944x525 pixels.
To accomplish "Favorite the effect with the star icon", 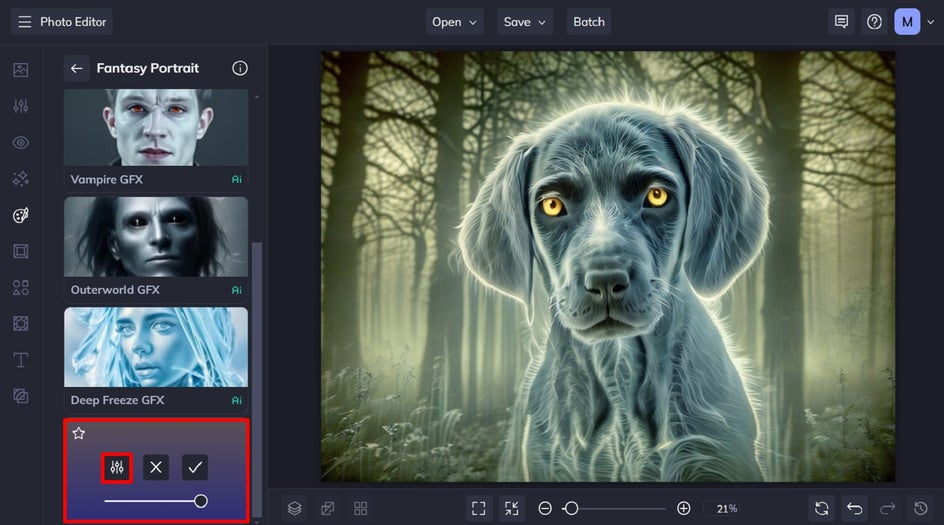I will (79, 433).
